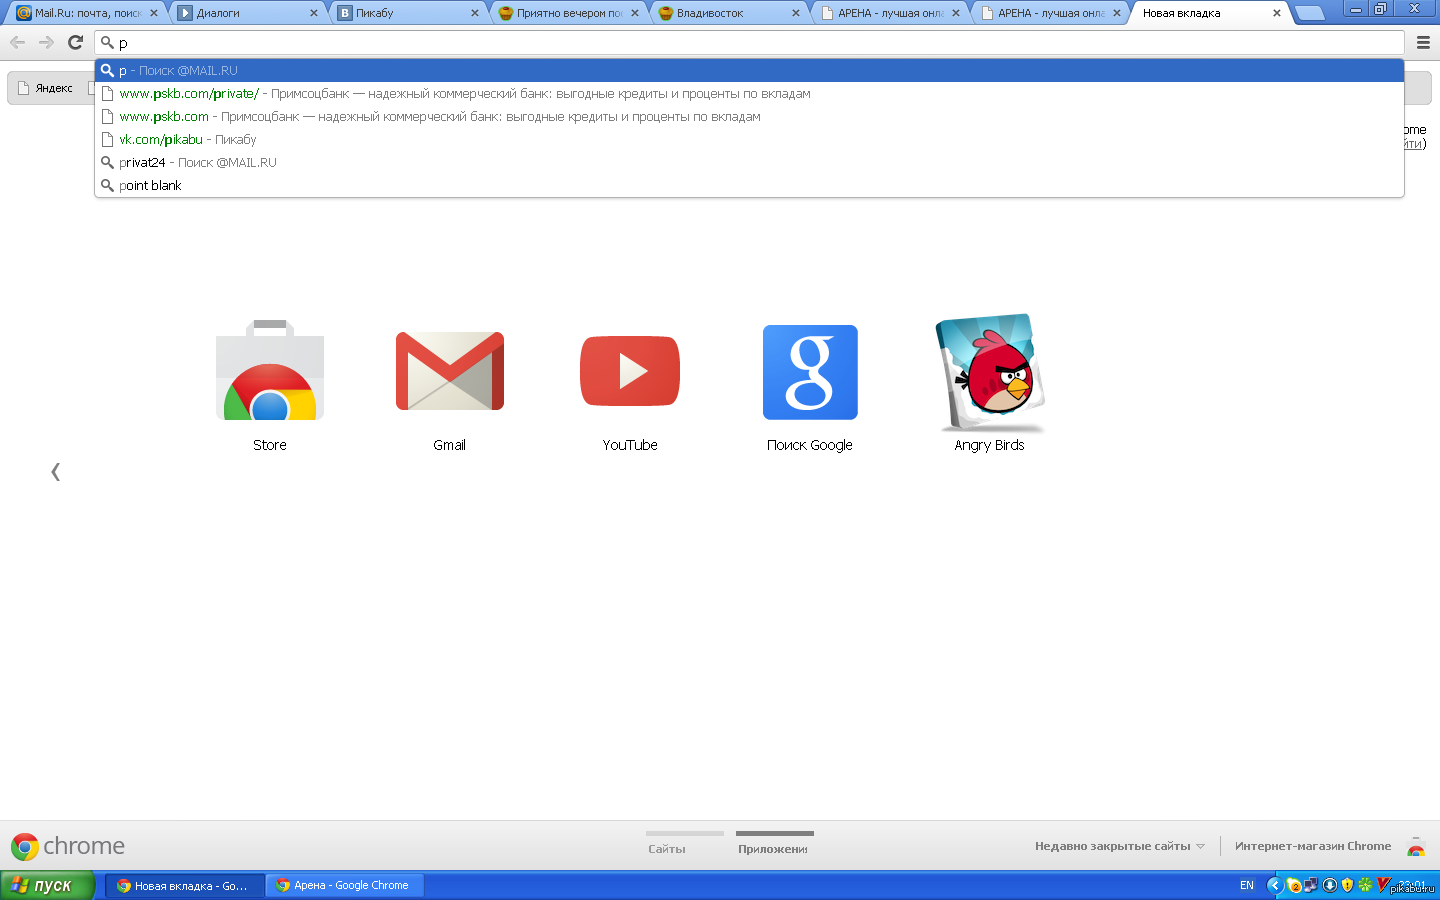Viewport: 1440px width, 900px height.
Task: Click the address bar input field
Action: click(x=750, y=43)
